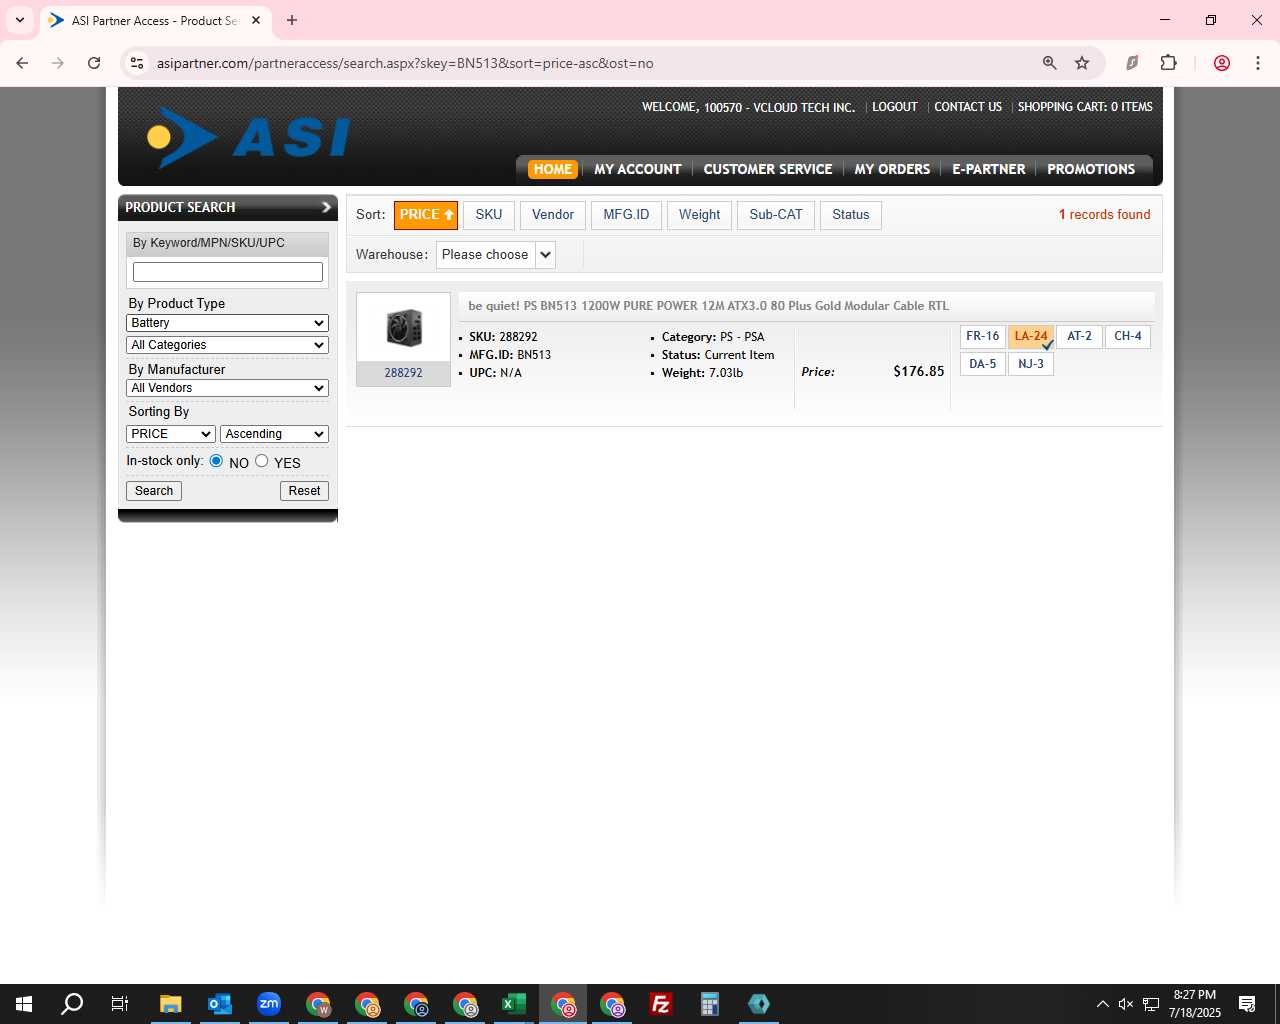1280x1024 pixels.
Task: Open the All Vendors manufacturer dropdown
Action: pyautogui.click(x=228, y=388)
